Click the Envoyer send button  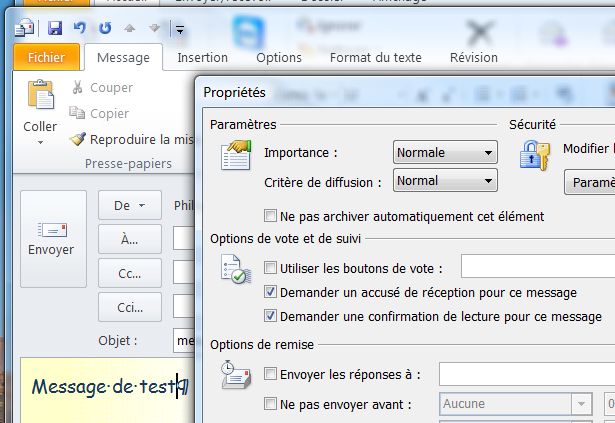coord(53,239)
